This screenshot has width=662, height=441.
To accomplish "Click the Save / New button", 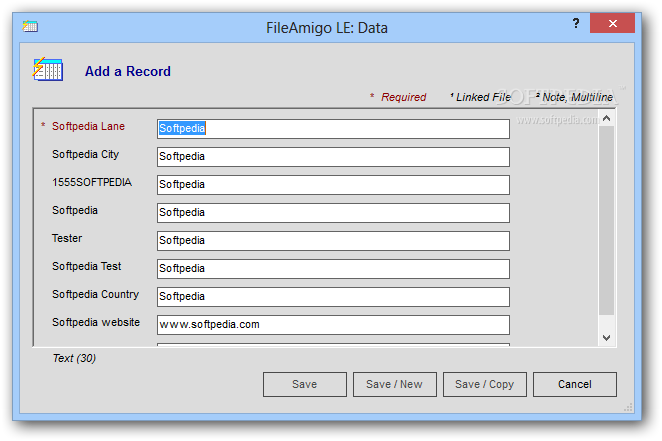I will [395, 384].
